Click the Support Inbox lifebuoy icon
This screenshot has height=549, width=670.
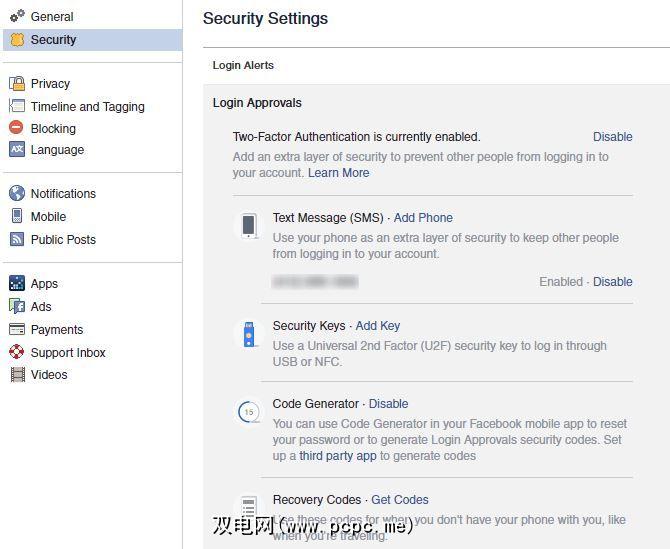coord(17,352)
